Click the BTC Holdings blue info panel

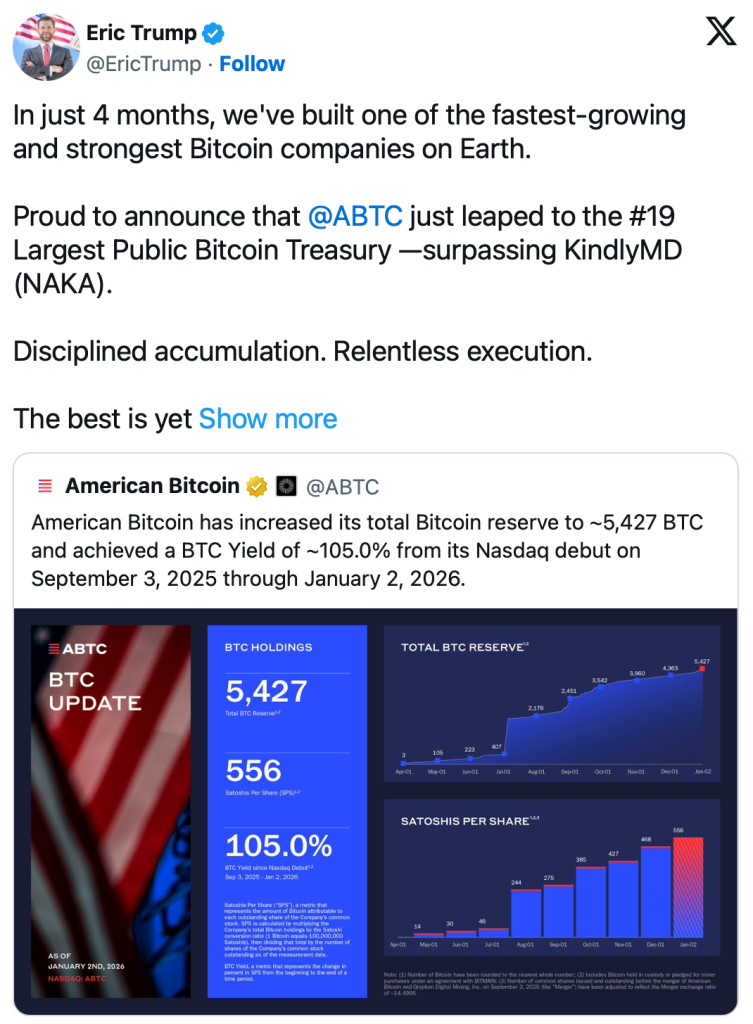click(279, 810)
